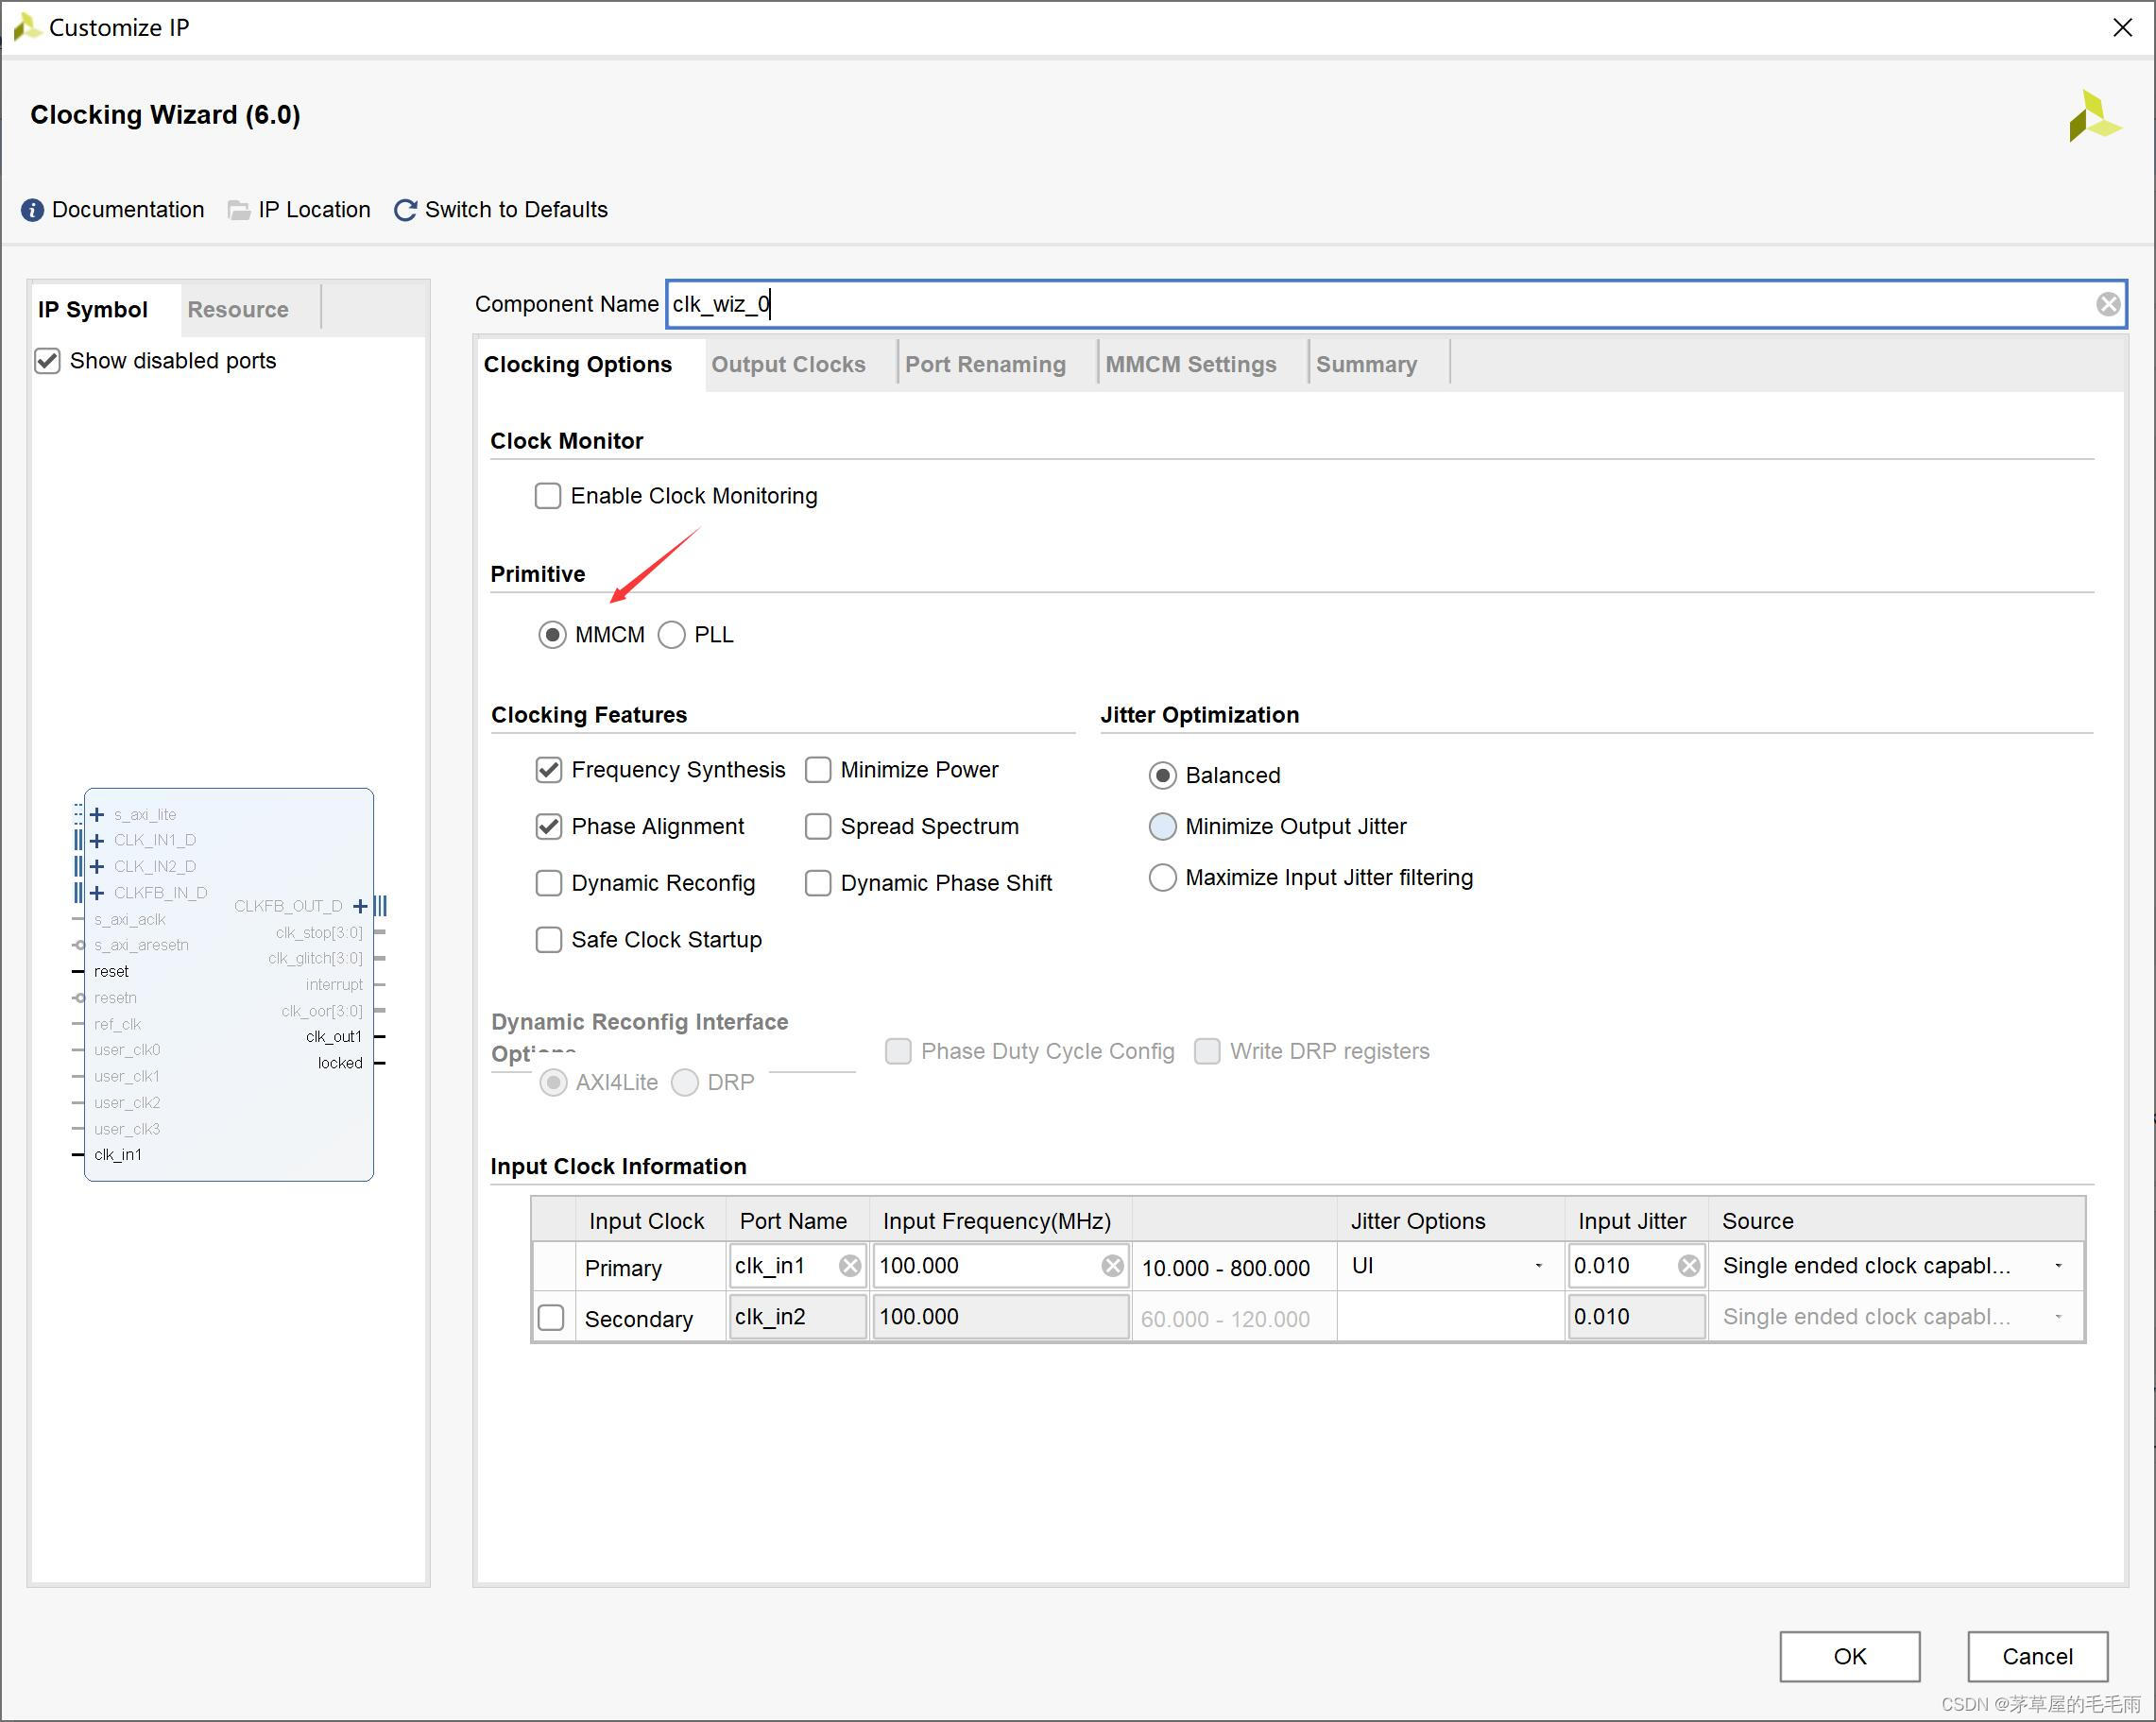Clear the Component Name field
Viewport: 2156px width, 1722px height.
pos(2108,304)
